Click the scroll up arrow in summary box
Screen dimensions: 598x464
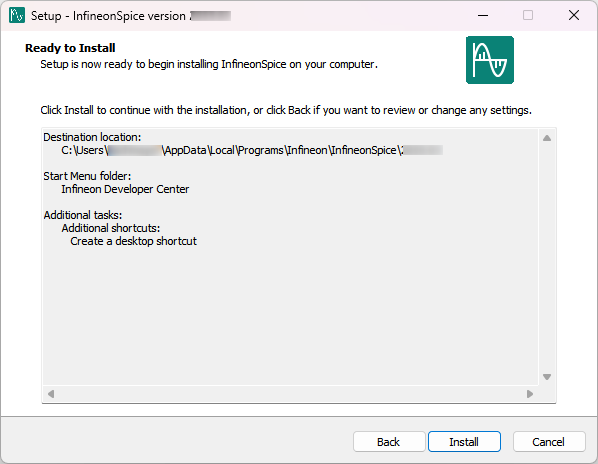click(547, 138)
